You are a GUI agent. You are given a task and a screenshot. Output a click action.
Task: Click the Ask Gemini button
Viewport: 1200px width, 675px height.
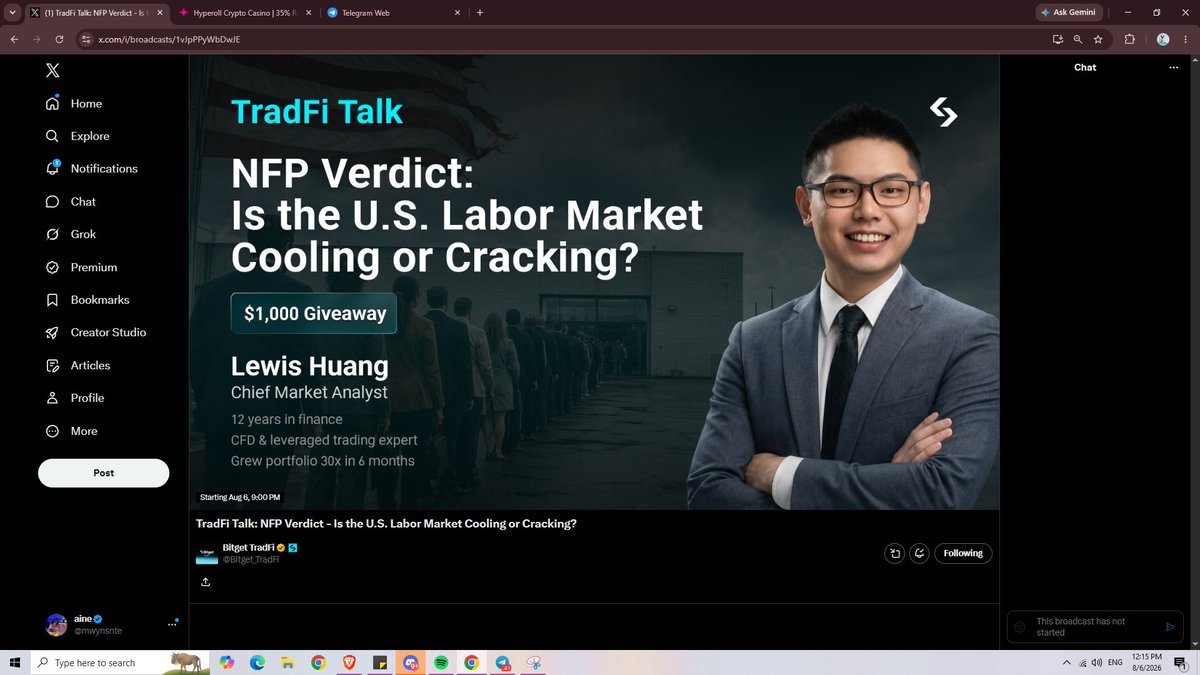(1068, 13)
